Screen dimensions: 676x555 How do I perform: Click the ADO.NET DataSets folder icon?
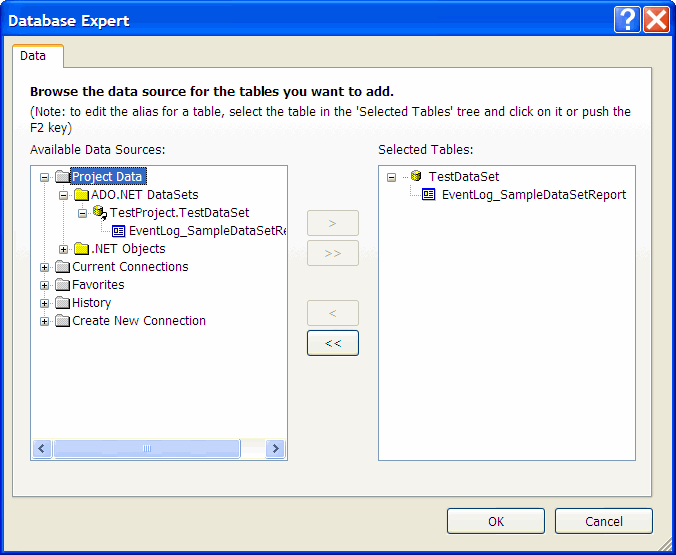pyautogui.click(x=81, y=195)
